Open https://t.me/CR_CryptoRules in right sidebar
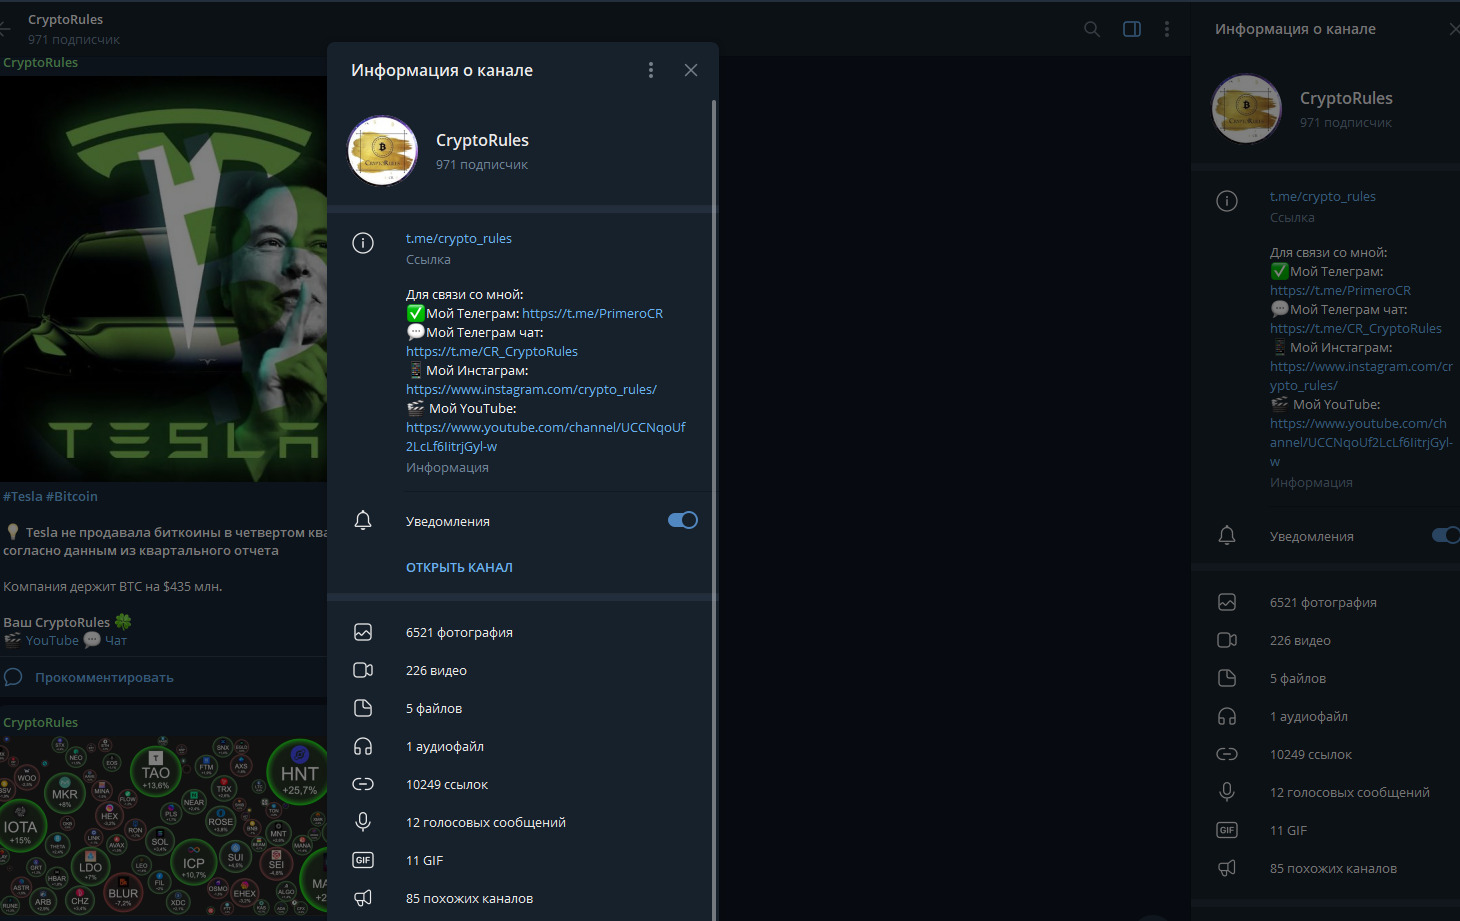 click(1356, 328)
